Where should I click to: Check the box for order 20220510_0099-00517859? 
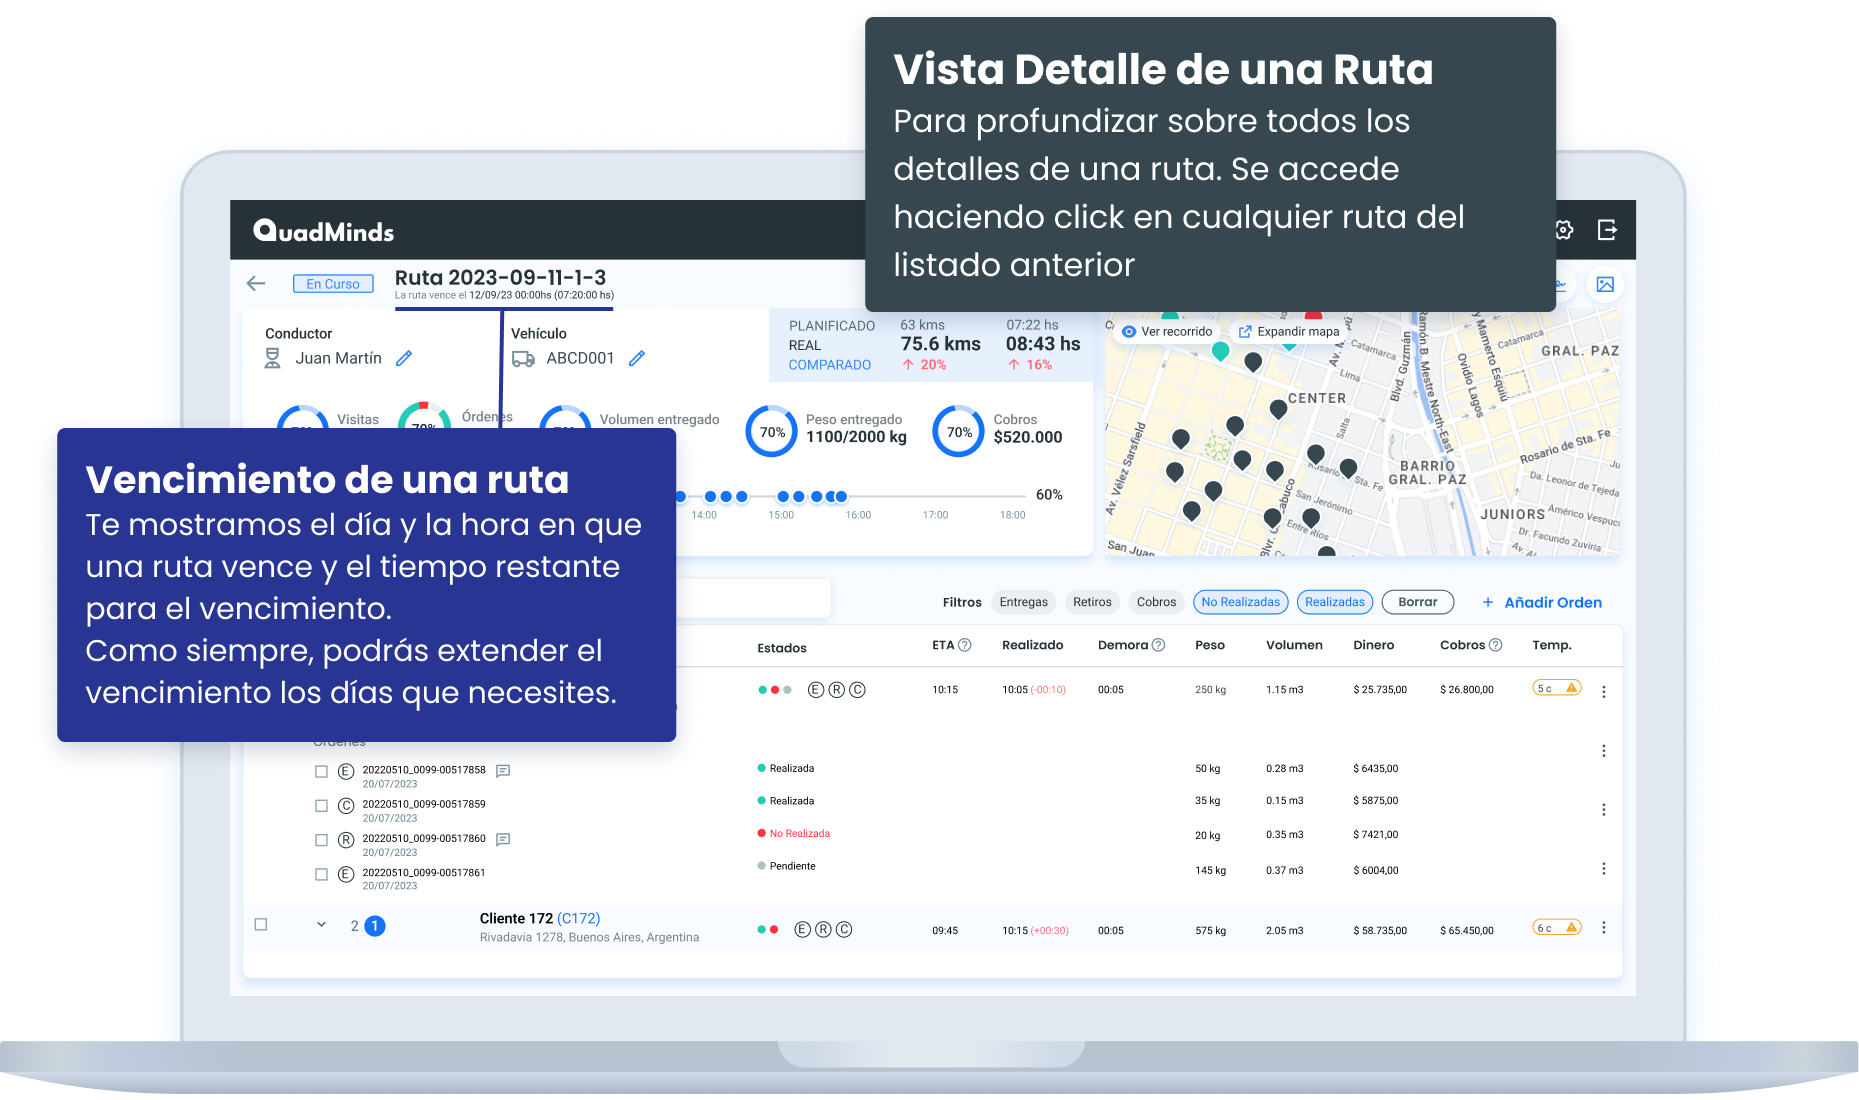tap(321, 806)
